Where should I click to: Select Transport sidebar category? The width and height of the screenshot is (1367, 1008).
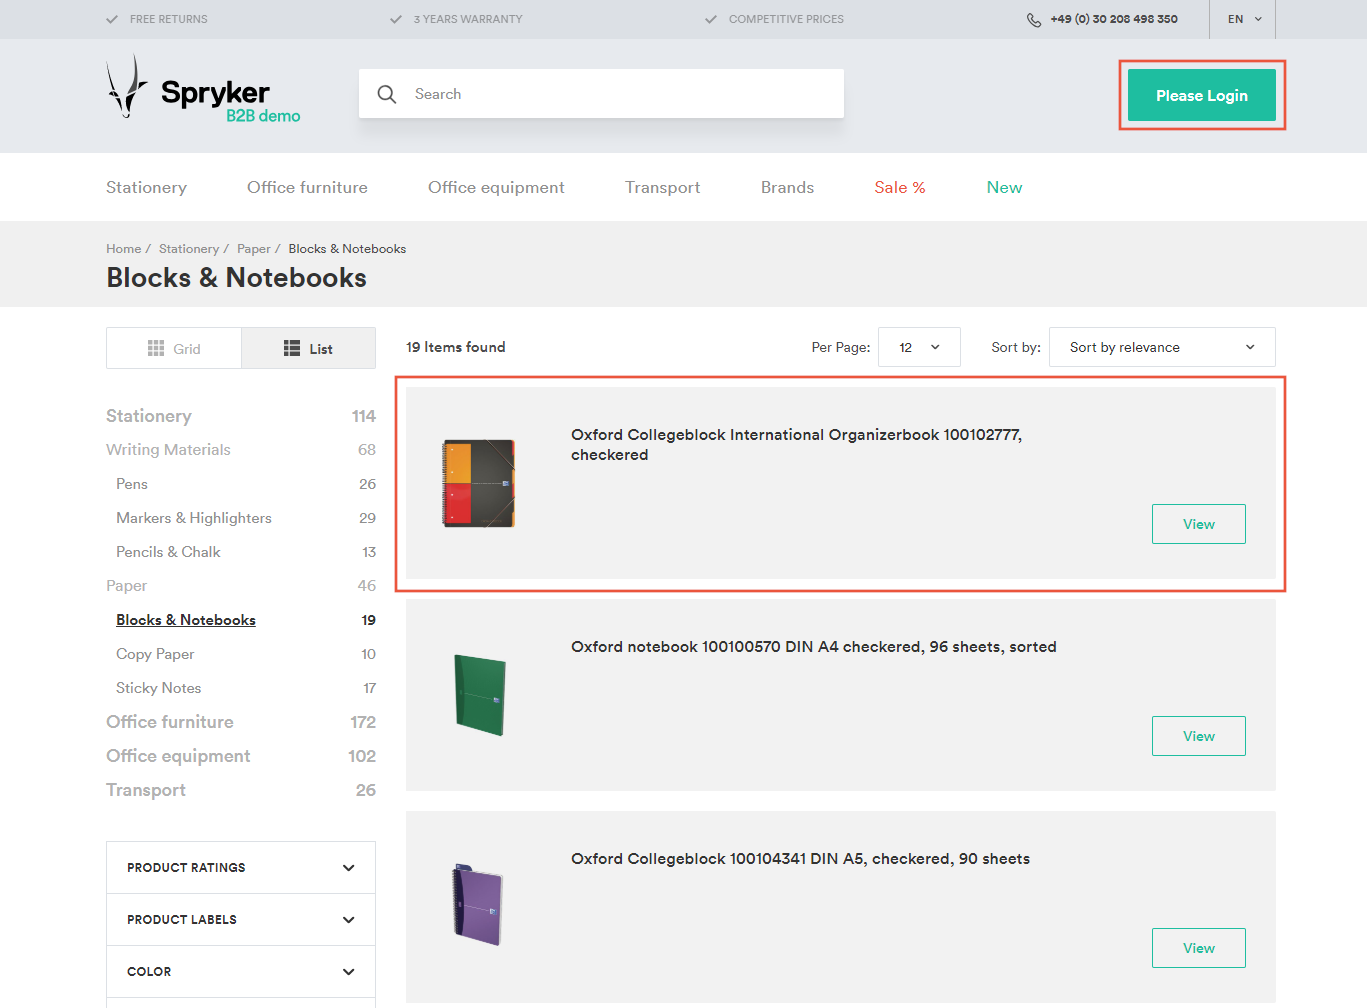tap(146, 790)
